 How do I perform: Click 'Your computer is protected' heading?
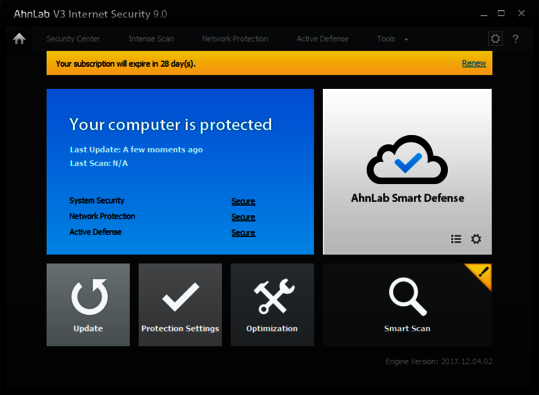(x=170, y=125)
